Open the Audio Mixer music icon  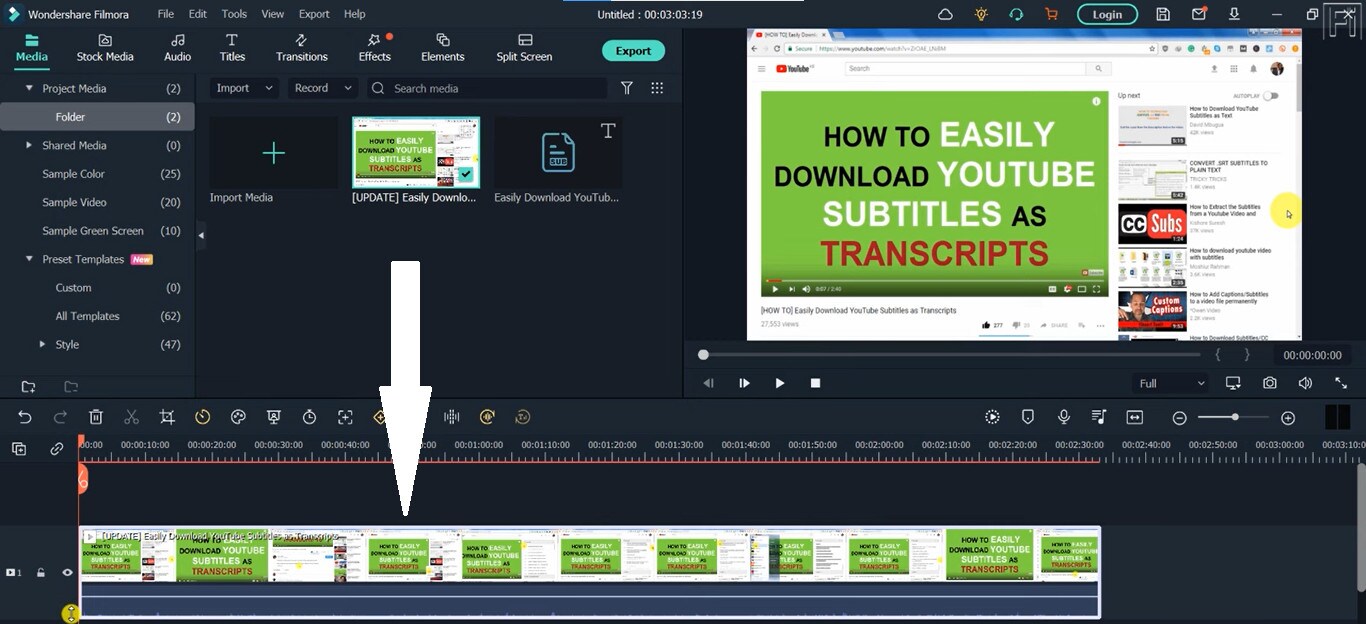click(x=1099, y=417)
